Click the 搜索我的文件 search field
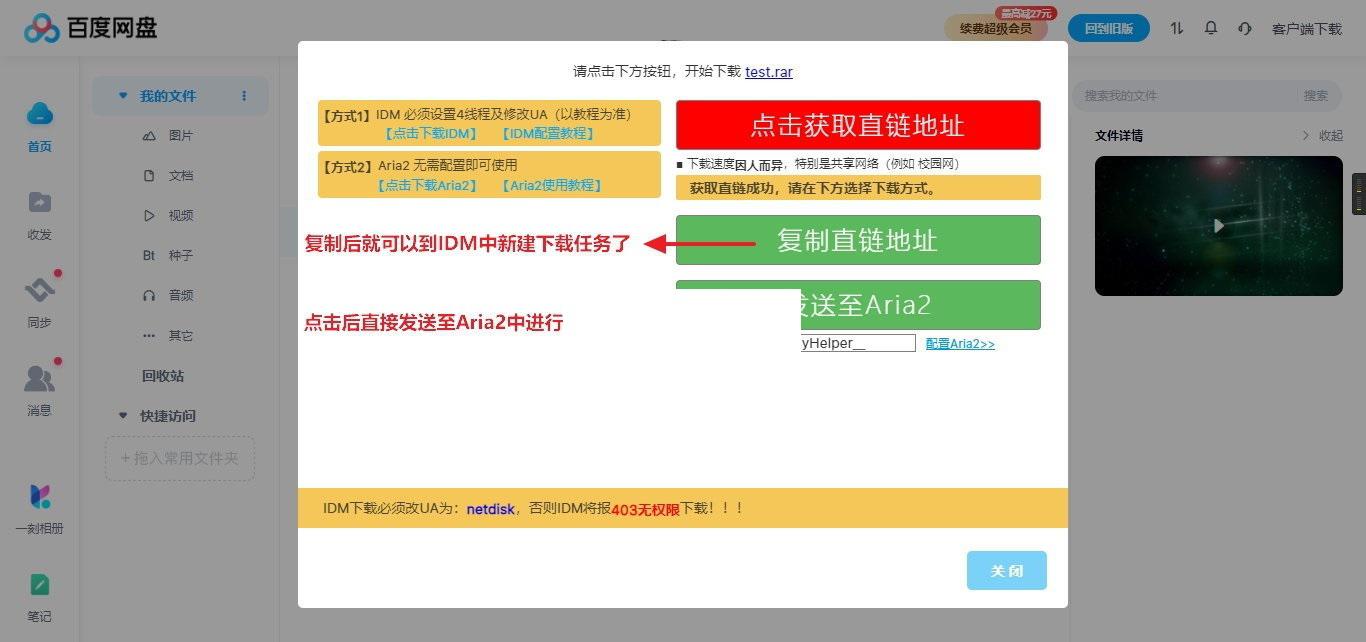 1185,96
